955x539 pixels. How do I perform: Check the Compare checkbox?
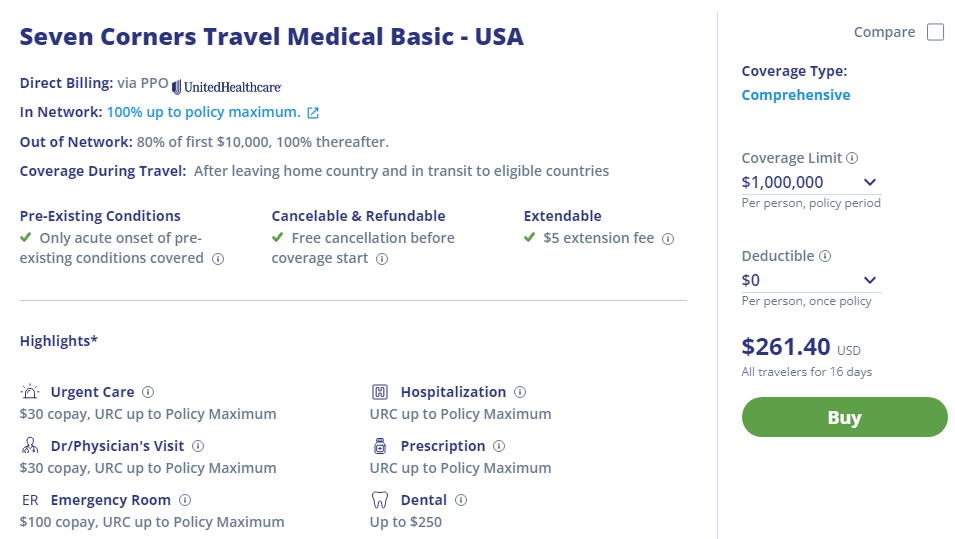pos(935,32)
